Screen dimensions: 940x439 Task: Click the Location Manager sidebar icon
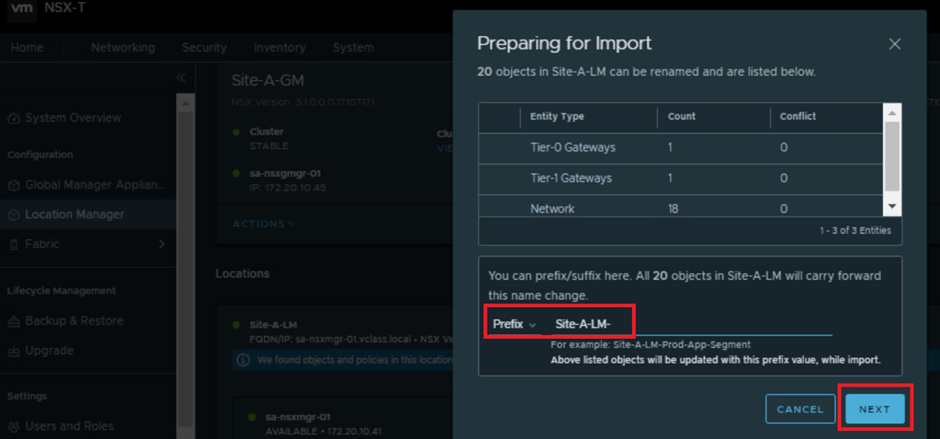point(14,214)
